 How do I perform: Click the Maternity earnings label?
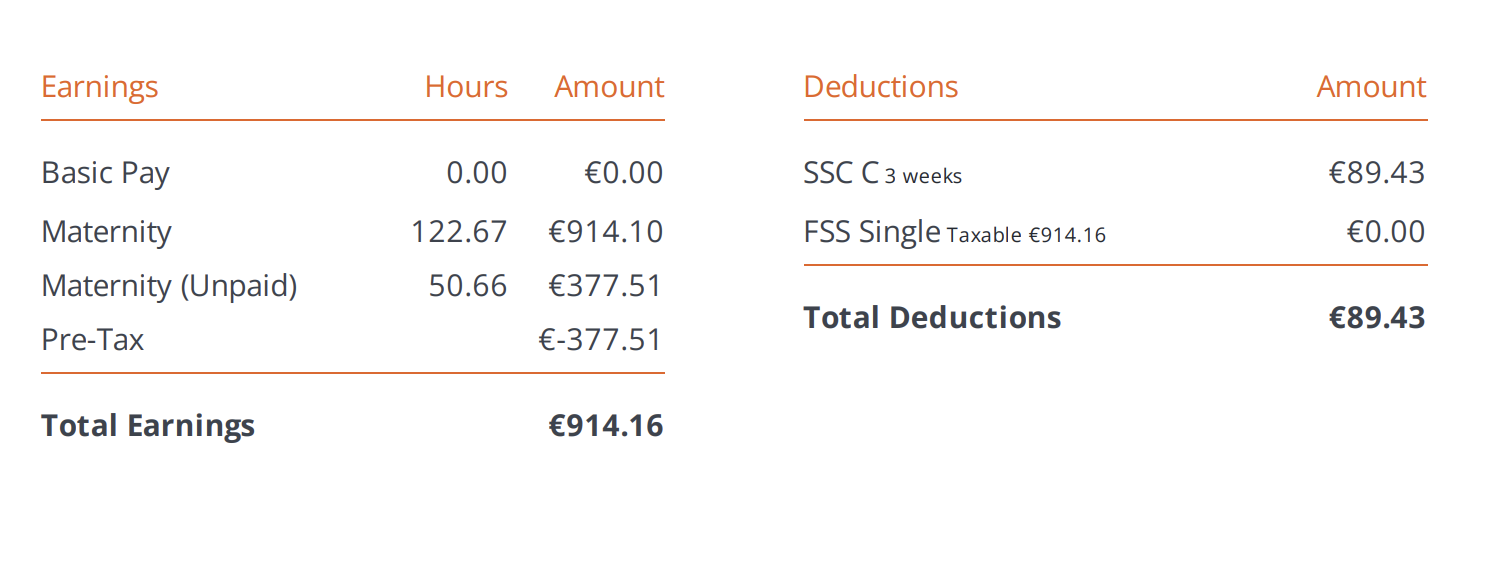point(107,233)
